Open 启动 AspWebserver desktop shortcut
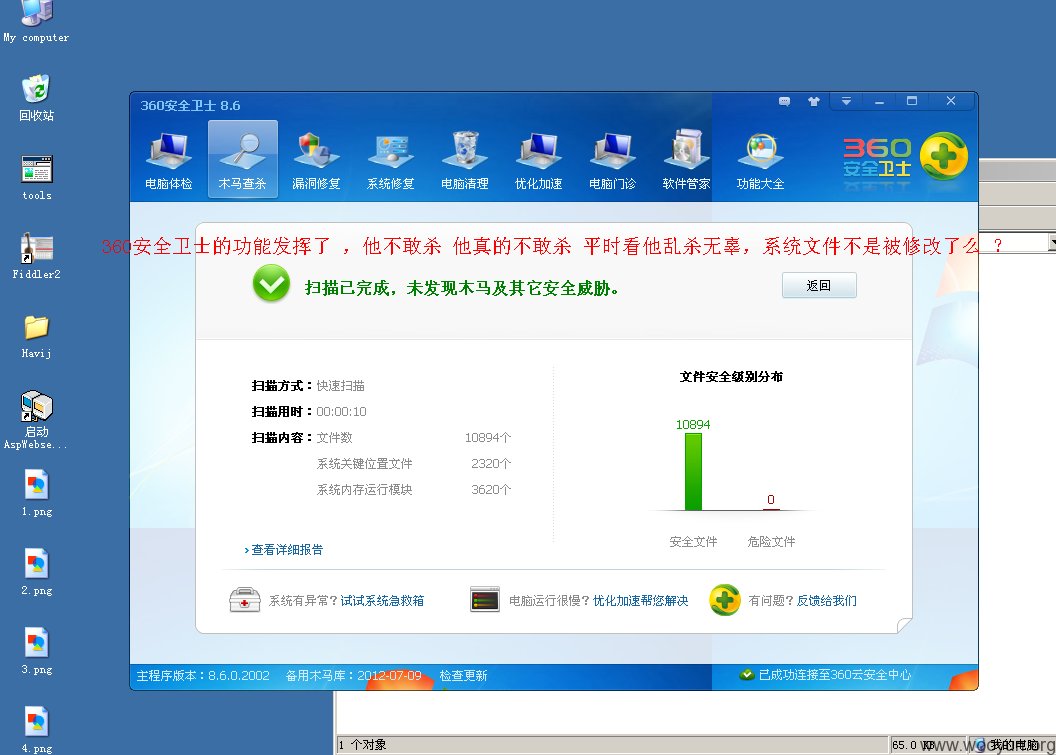 pos(36,419)
